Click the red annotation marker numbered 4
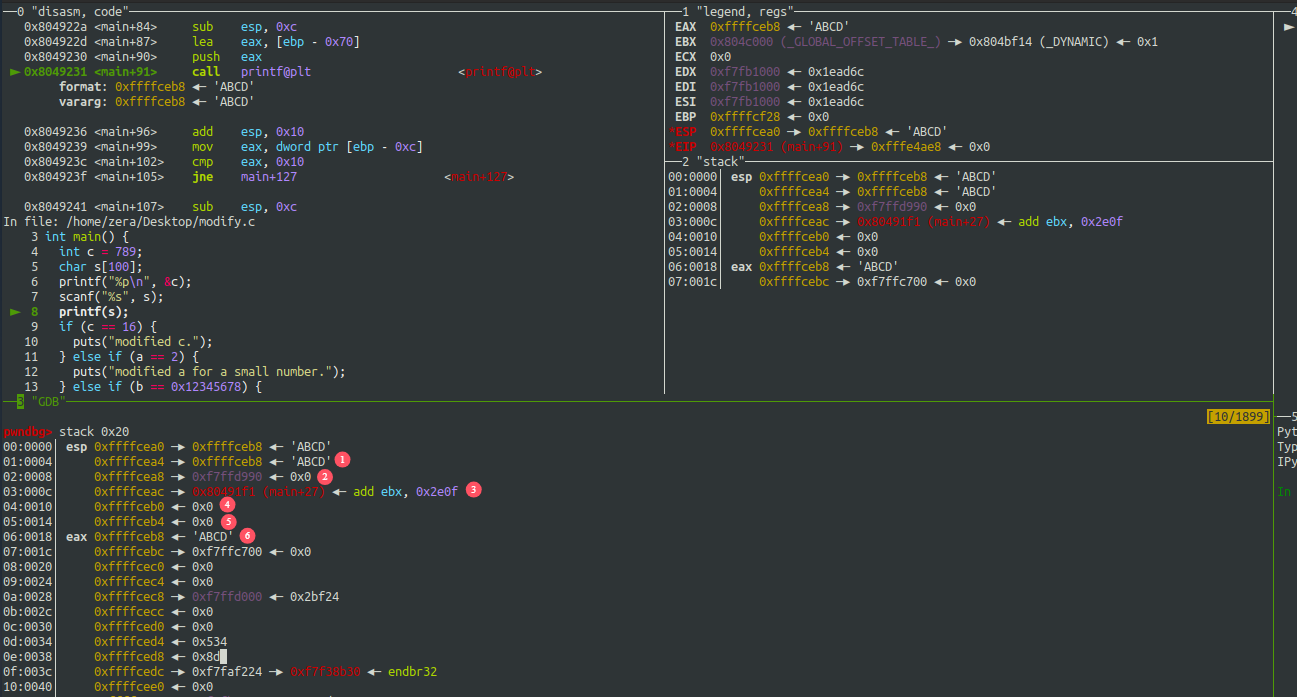Screen dimensions: 1297x697 coord(228,506)
